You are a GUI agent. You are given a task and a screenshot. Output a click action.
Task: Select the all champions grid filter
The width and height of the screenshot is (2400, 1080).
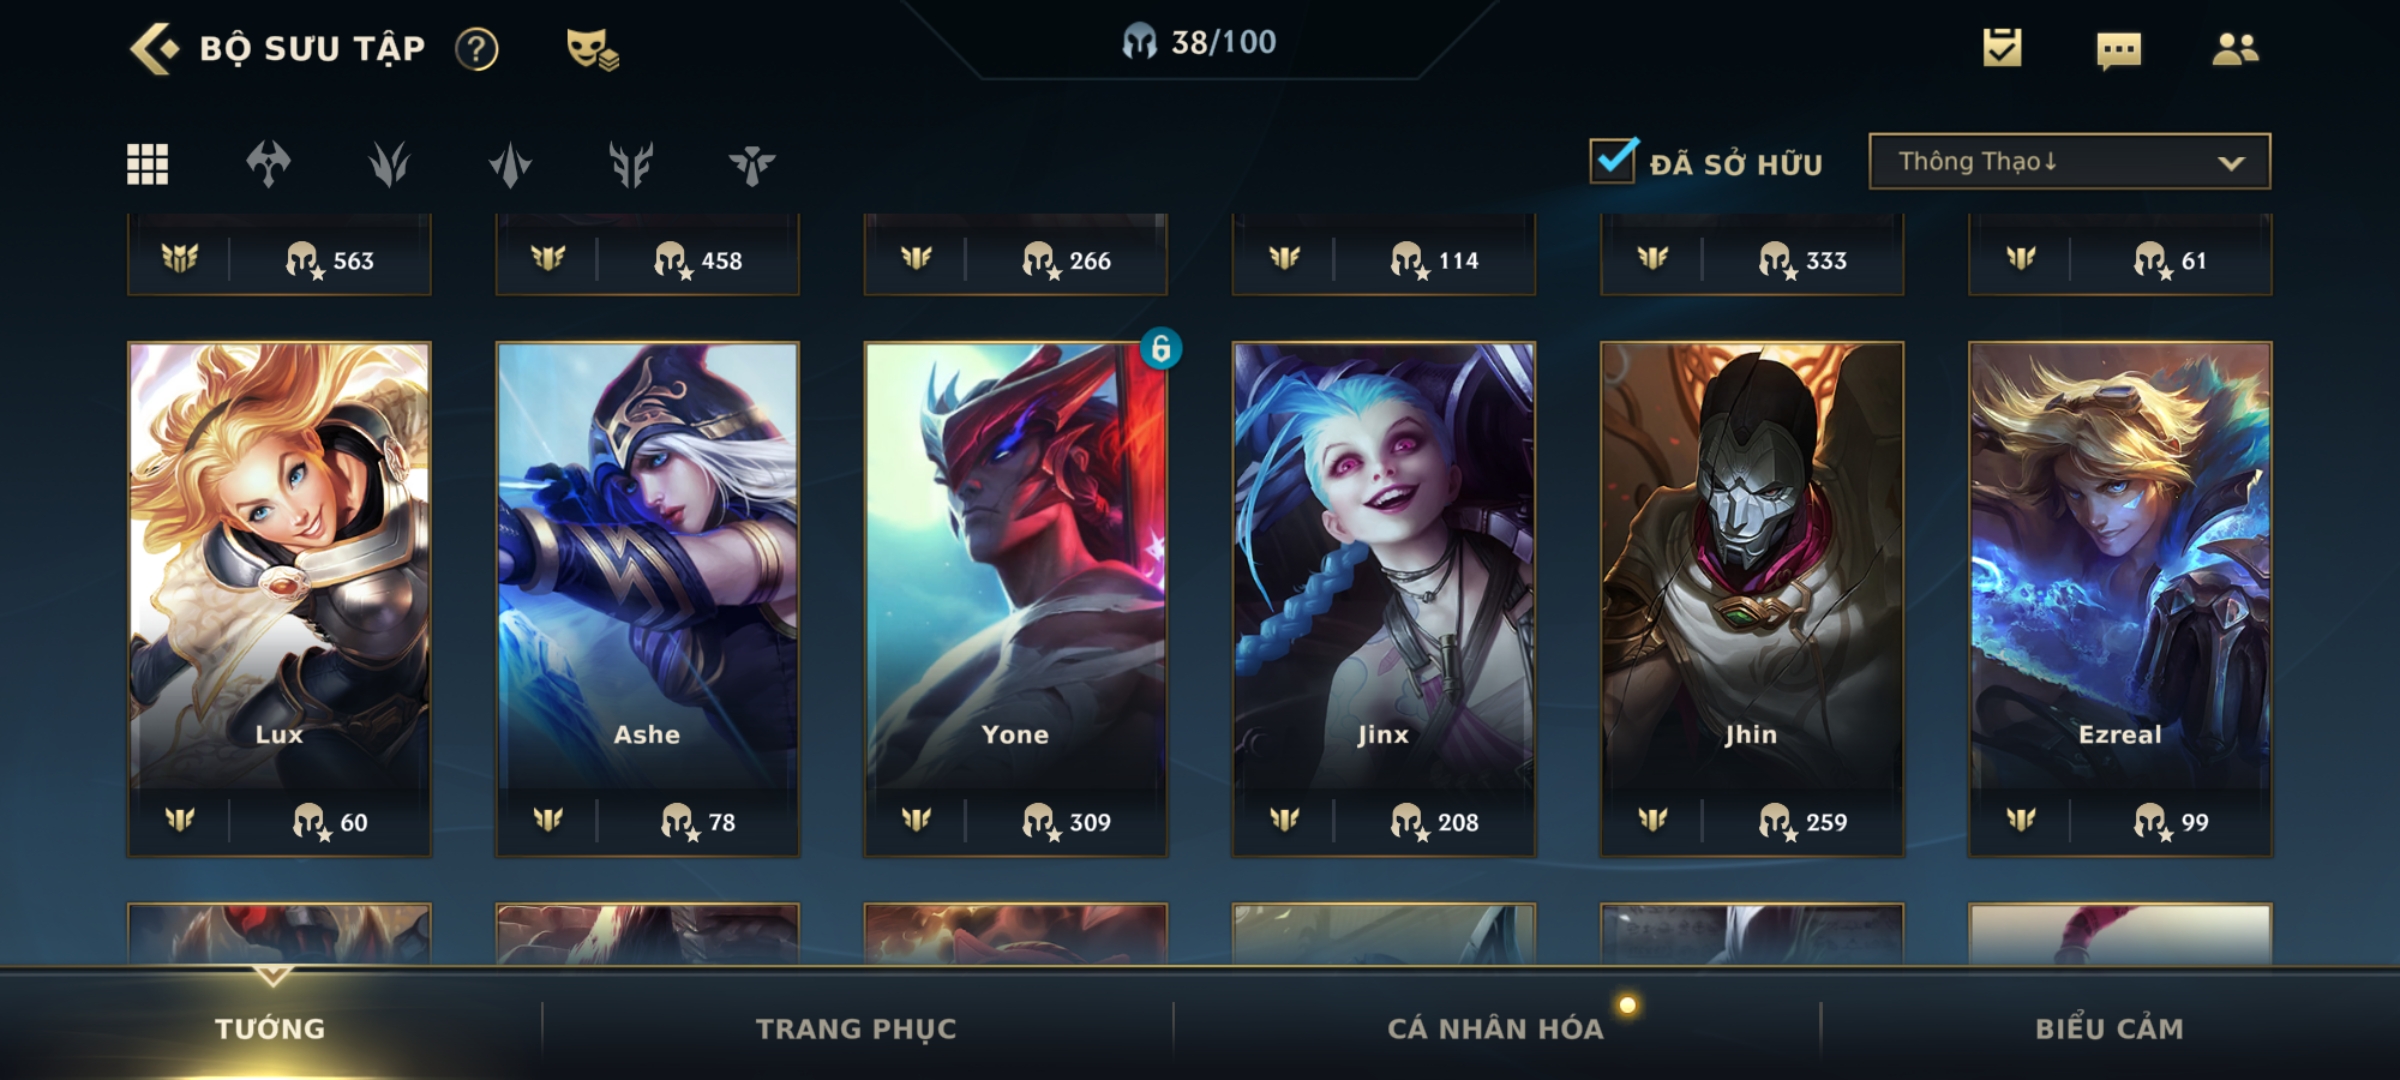click(147, 164)
